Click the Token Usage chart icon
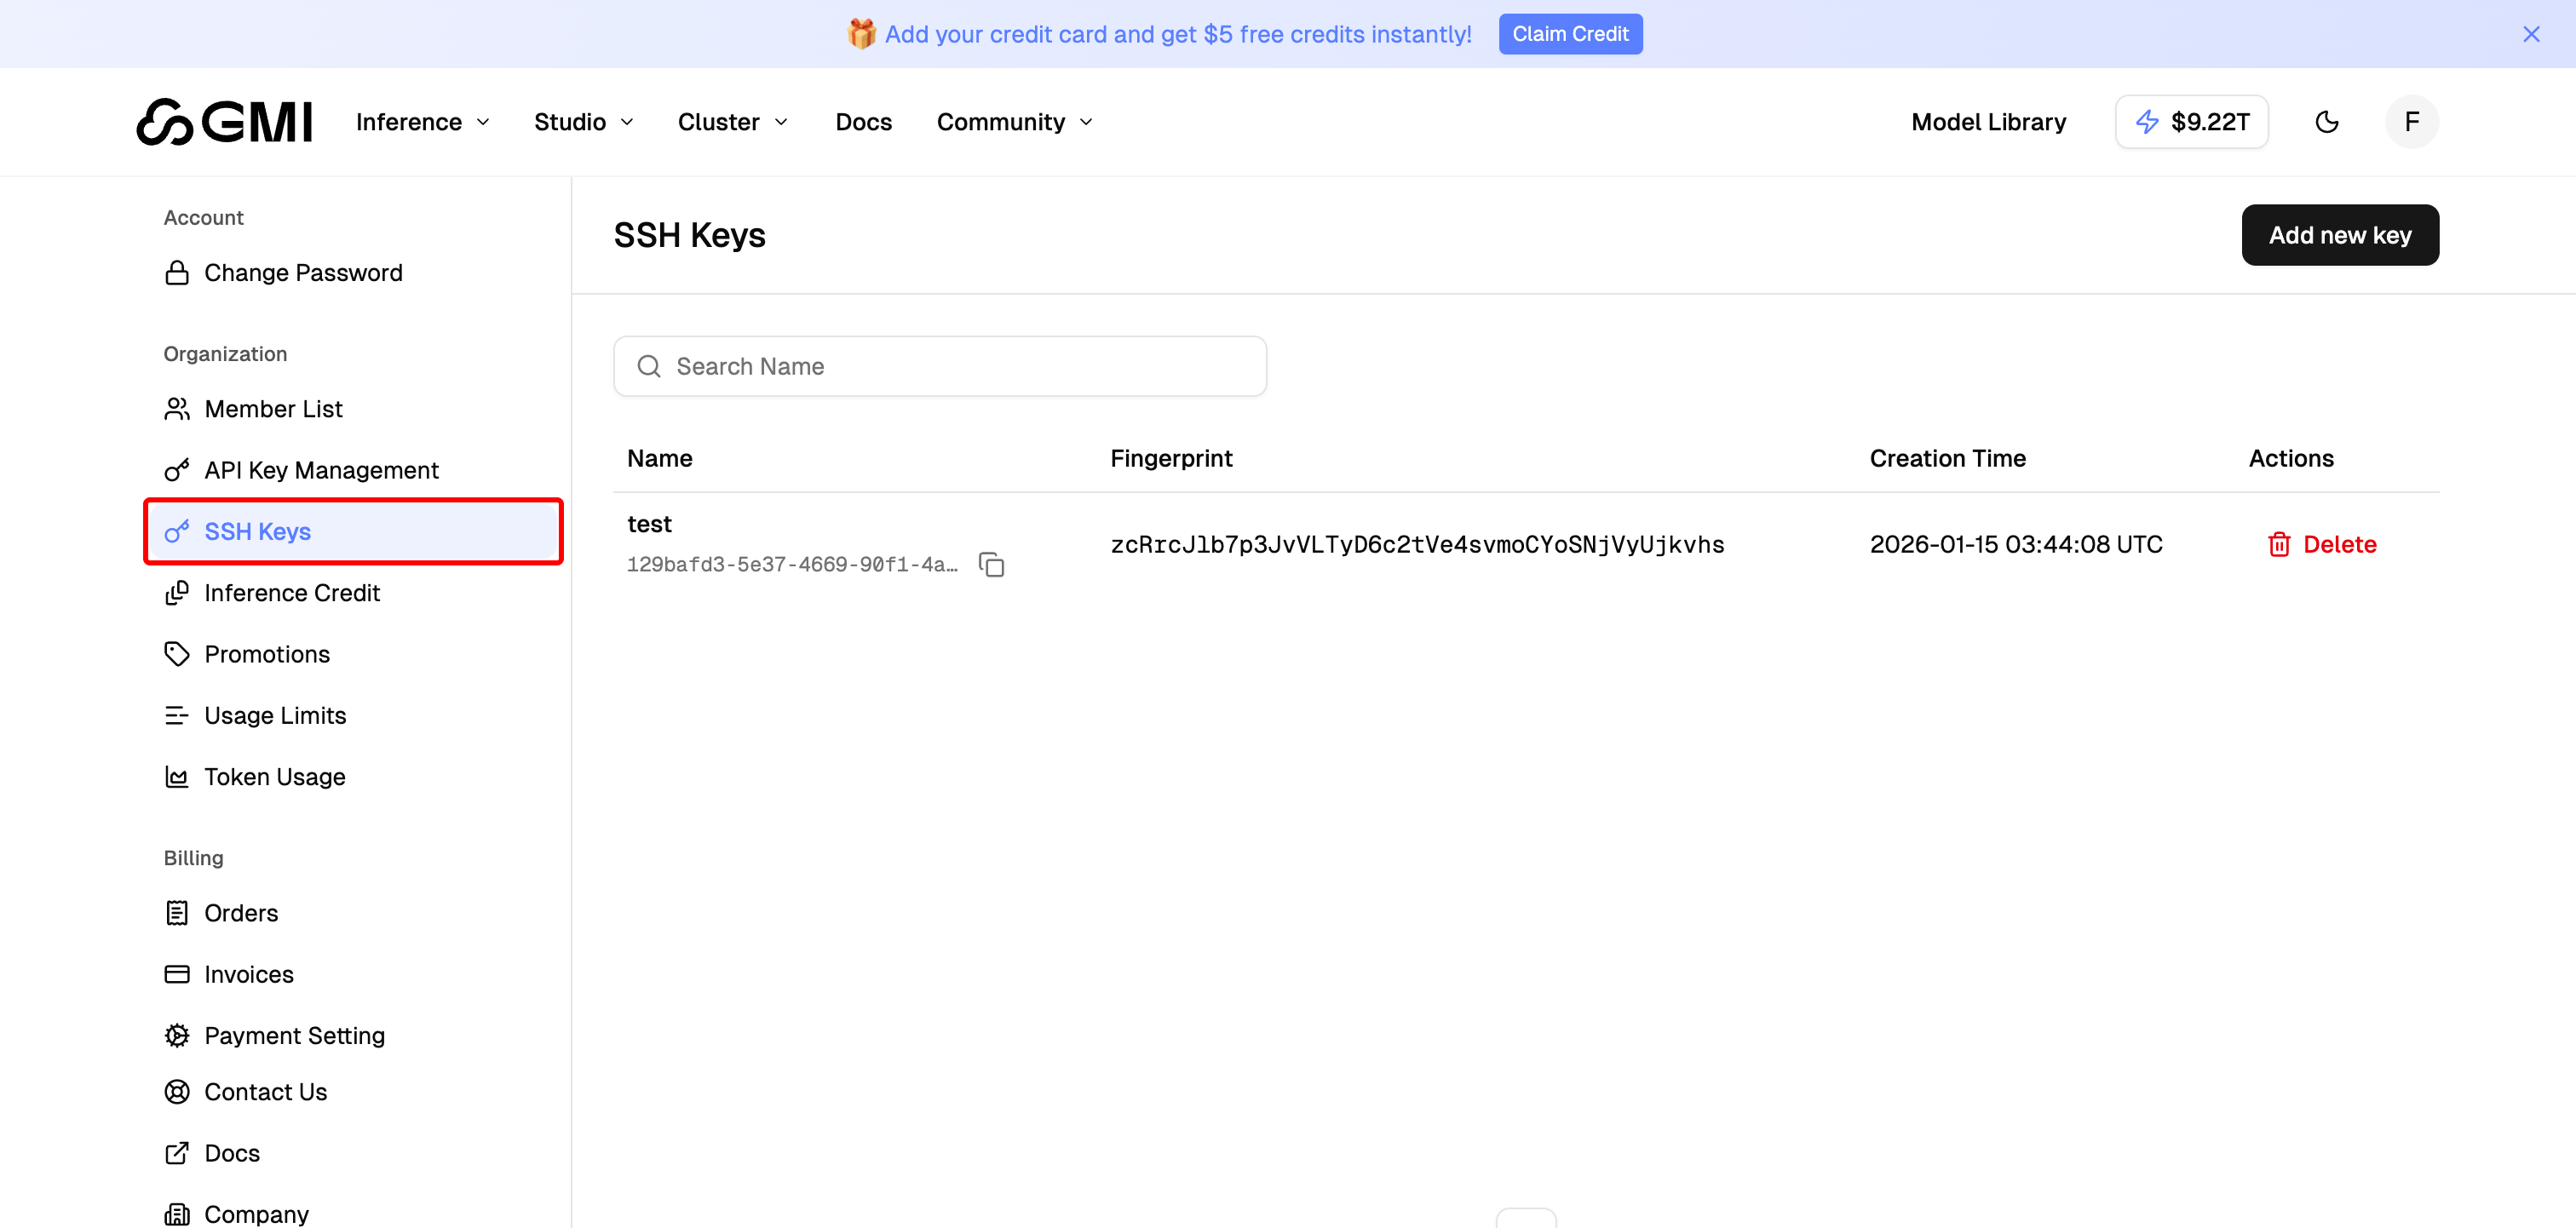 pos(177,777)
